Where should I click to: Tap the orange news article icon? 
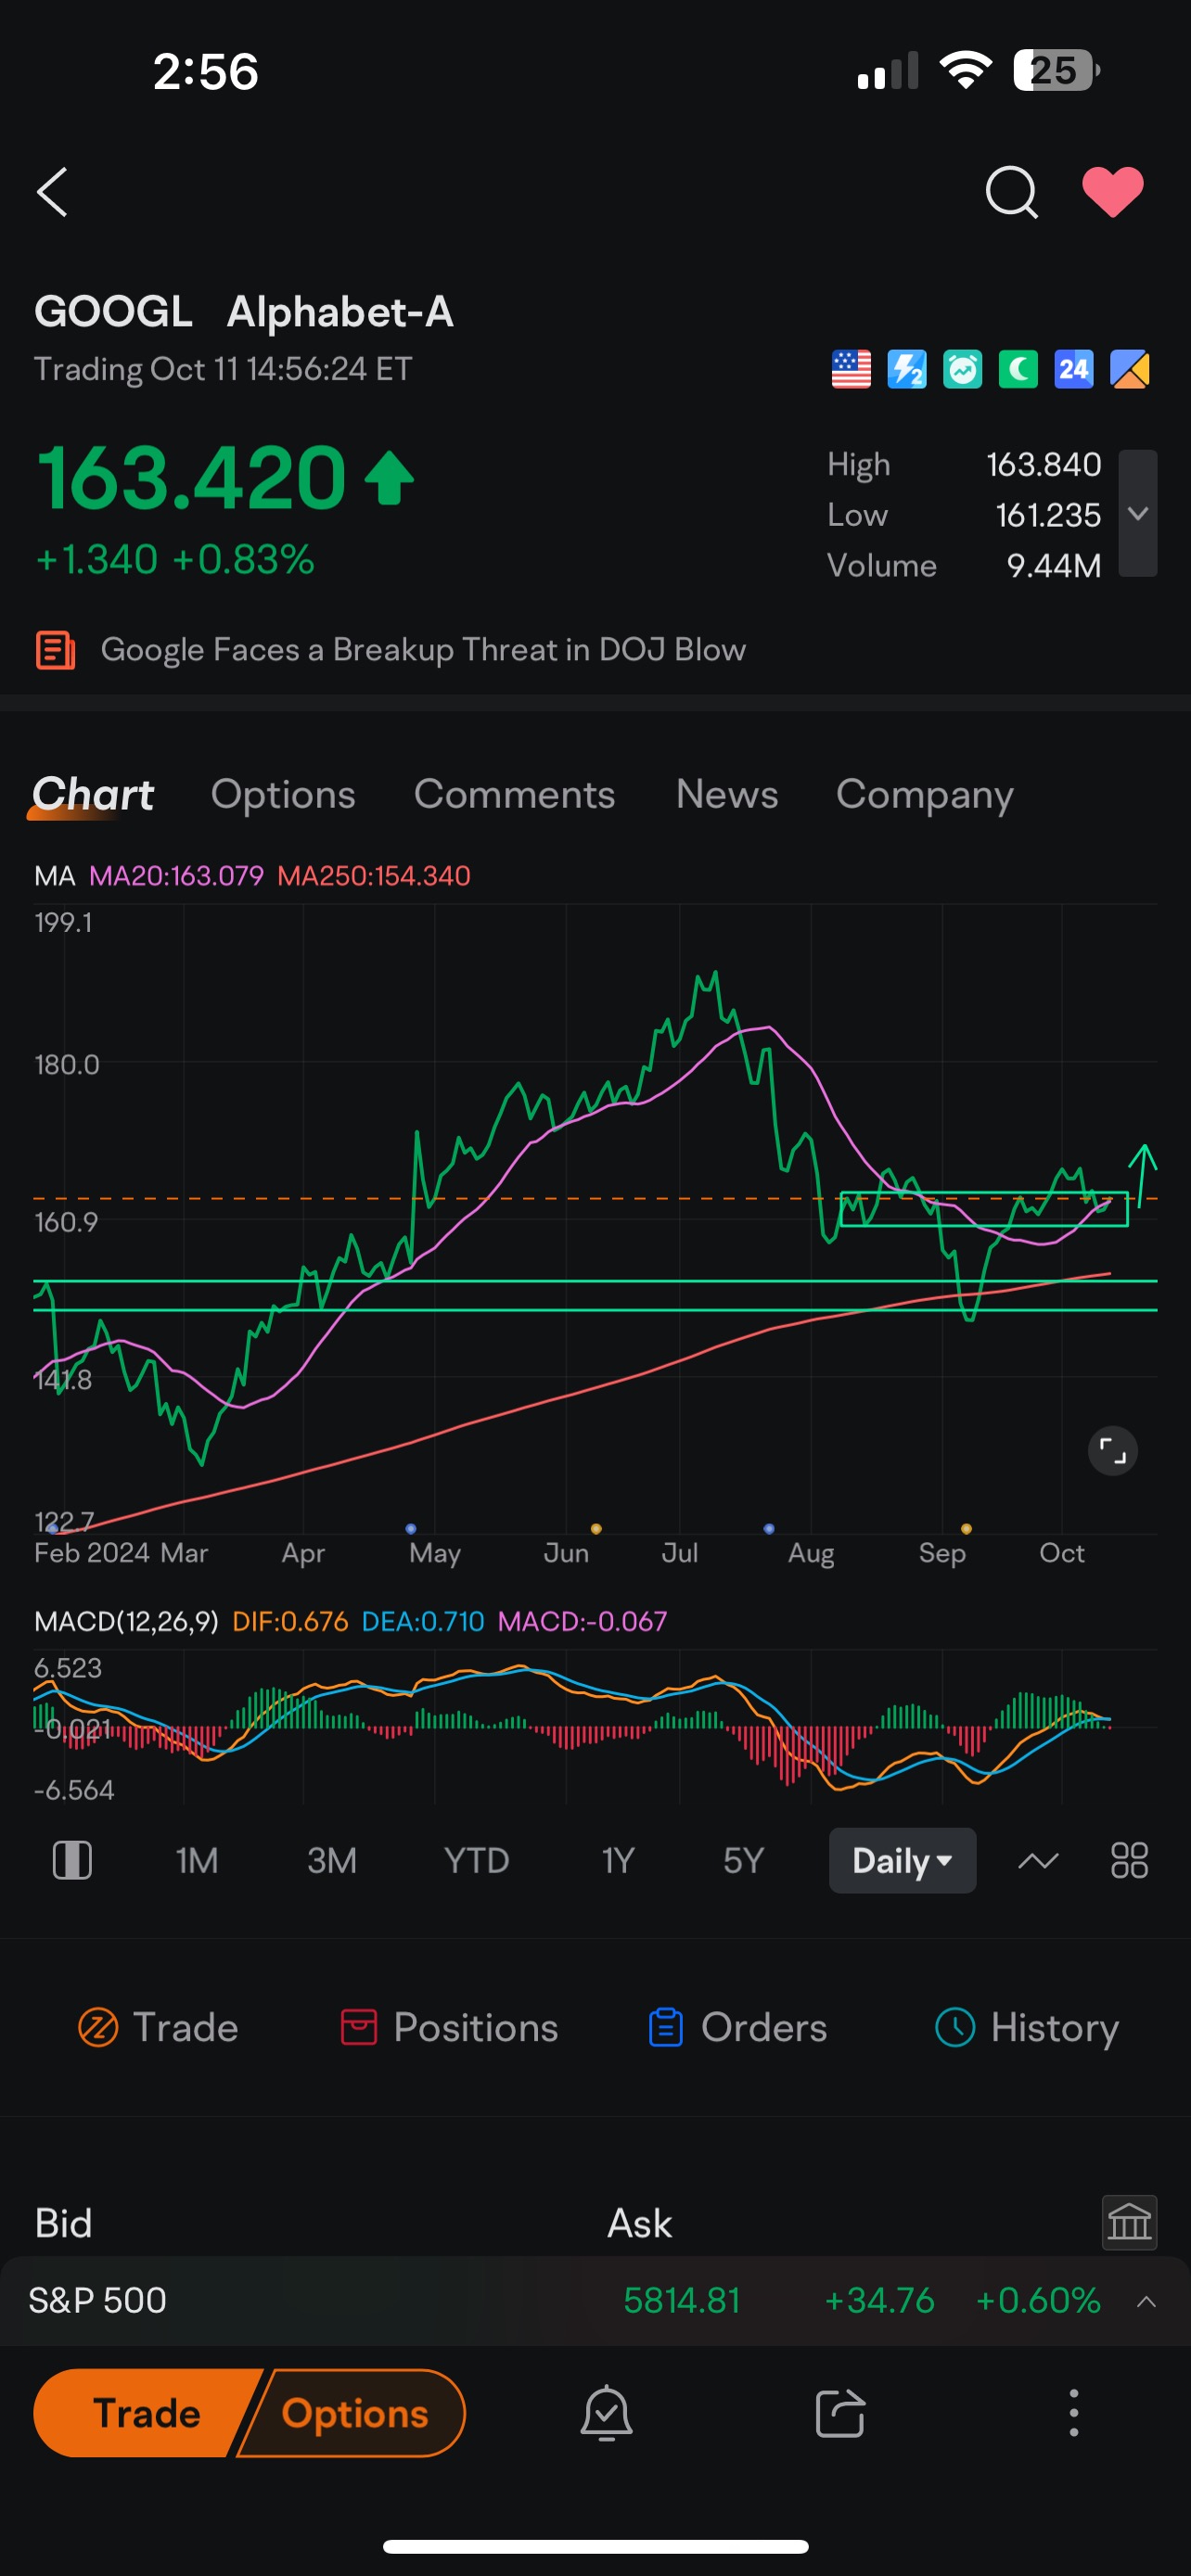pyautogui.click(x=55, y=650)
